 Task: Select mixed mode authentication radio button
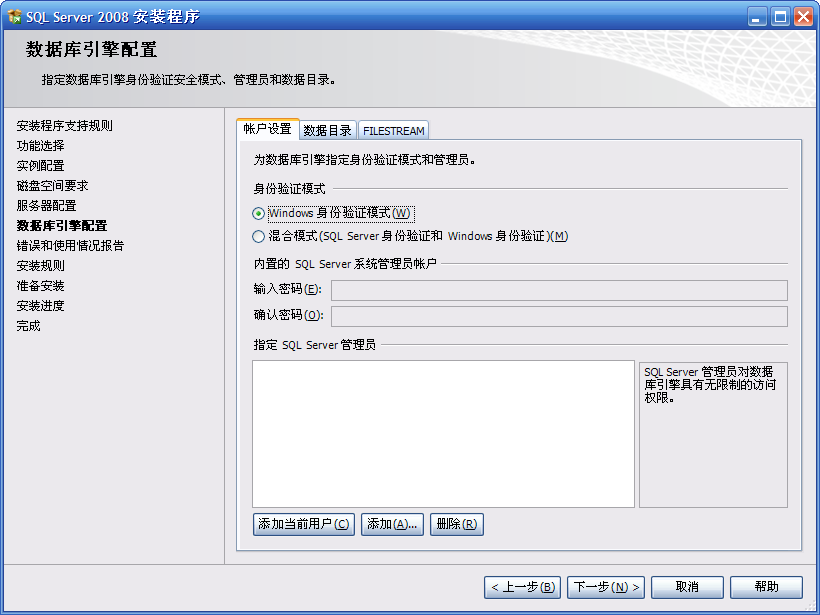pyautogui.click(x=259, y=237)
